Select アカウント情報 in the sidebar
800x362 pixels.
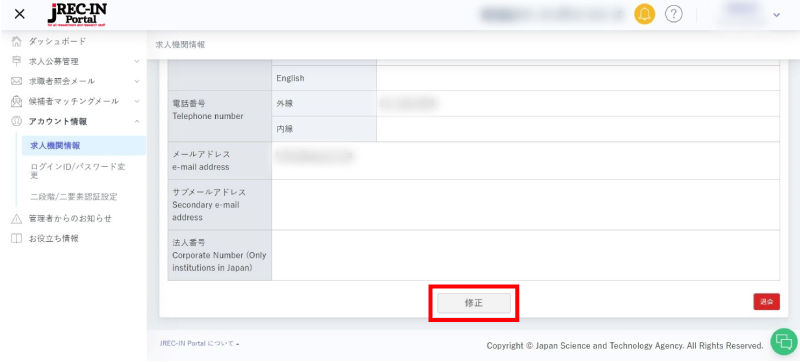click(x=58, y=121)
